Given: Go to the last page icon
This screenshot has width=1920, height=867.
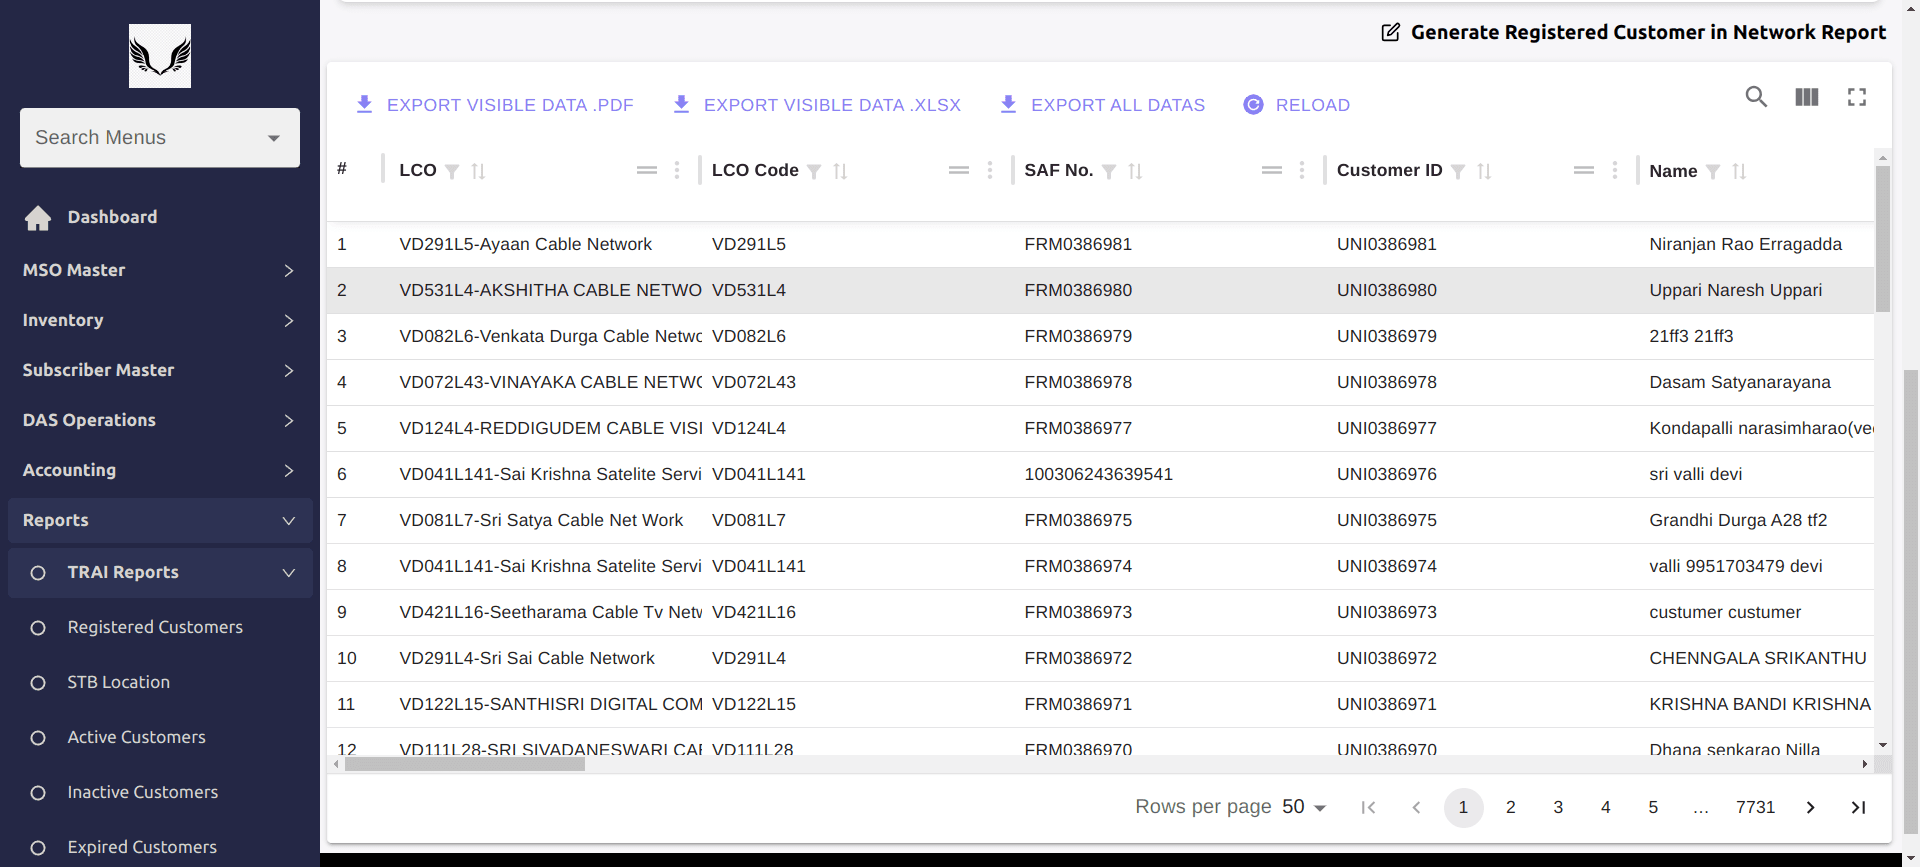Looking at the screenshot, I should 1858,808.
